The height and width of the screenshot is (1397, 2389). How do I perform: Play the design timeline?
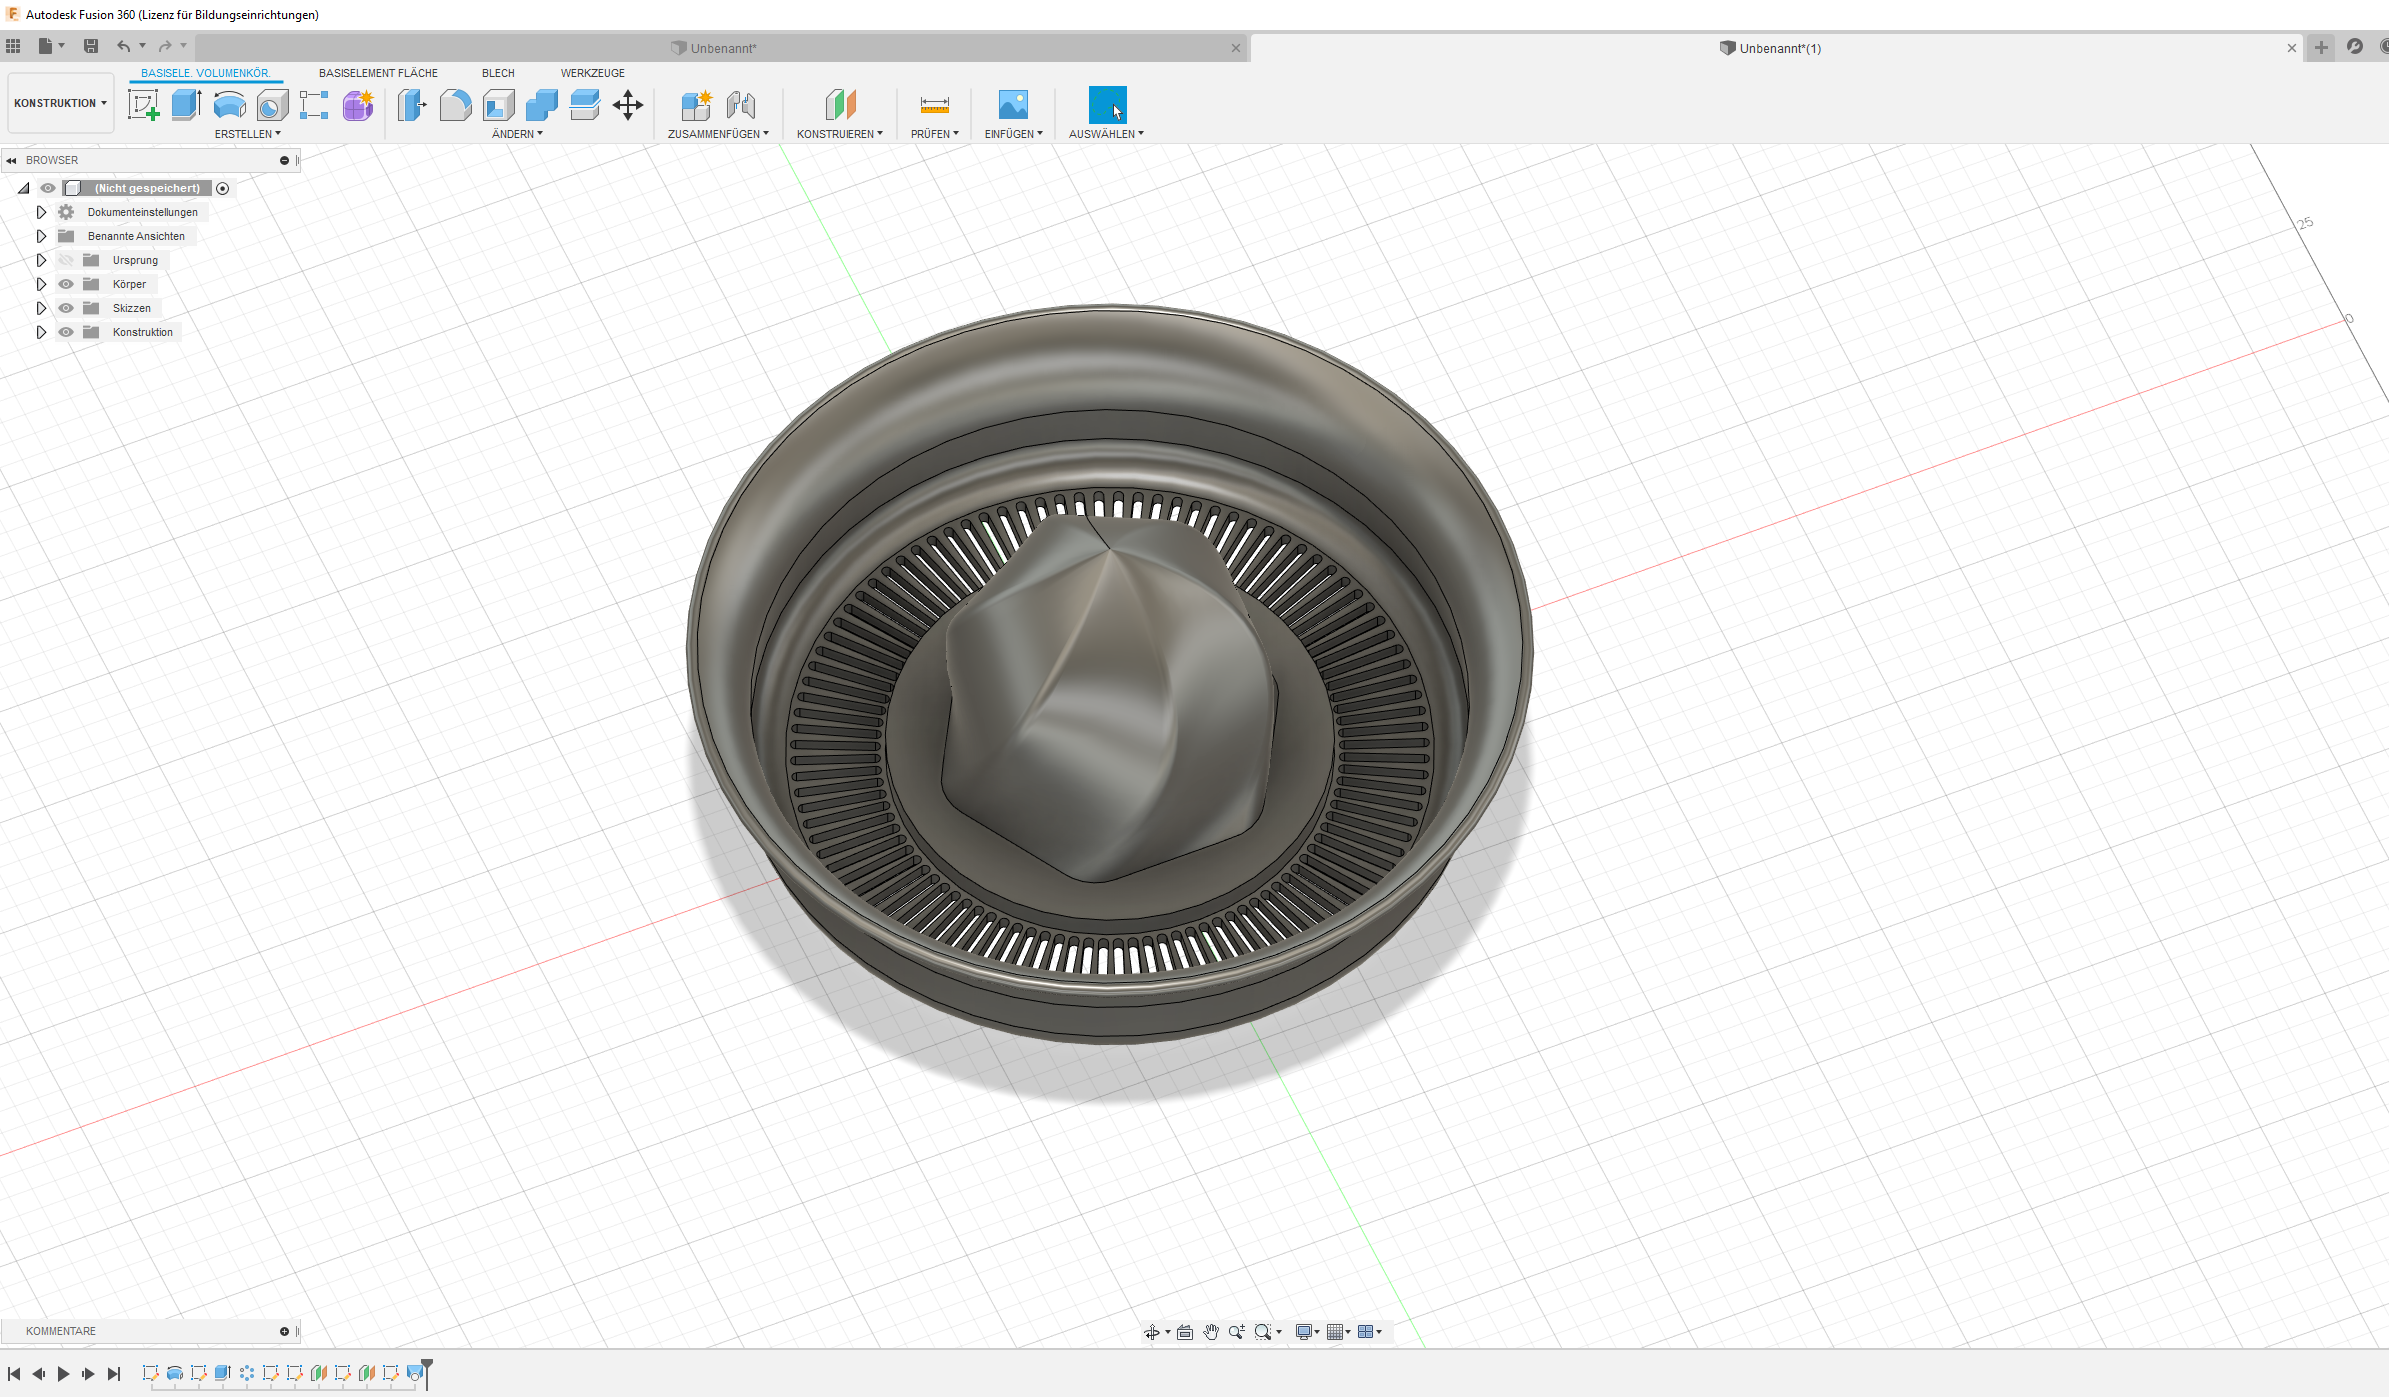[x=63, y=1374]
